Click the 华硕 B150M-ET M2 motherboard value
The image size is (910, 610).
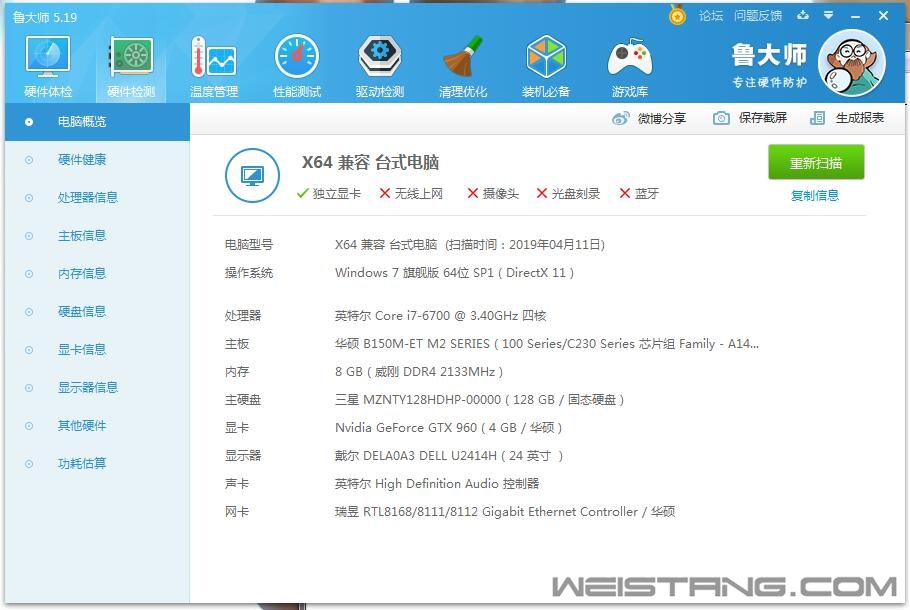coord(547,344)
